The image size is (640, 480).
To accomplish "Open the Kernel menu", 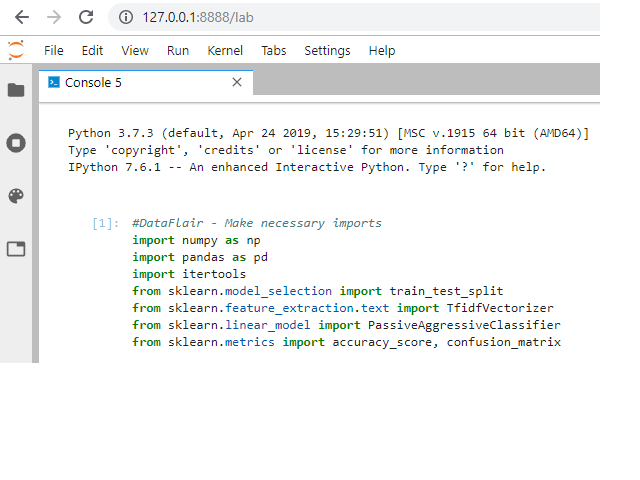I will click(225, 50).
